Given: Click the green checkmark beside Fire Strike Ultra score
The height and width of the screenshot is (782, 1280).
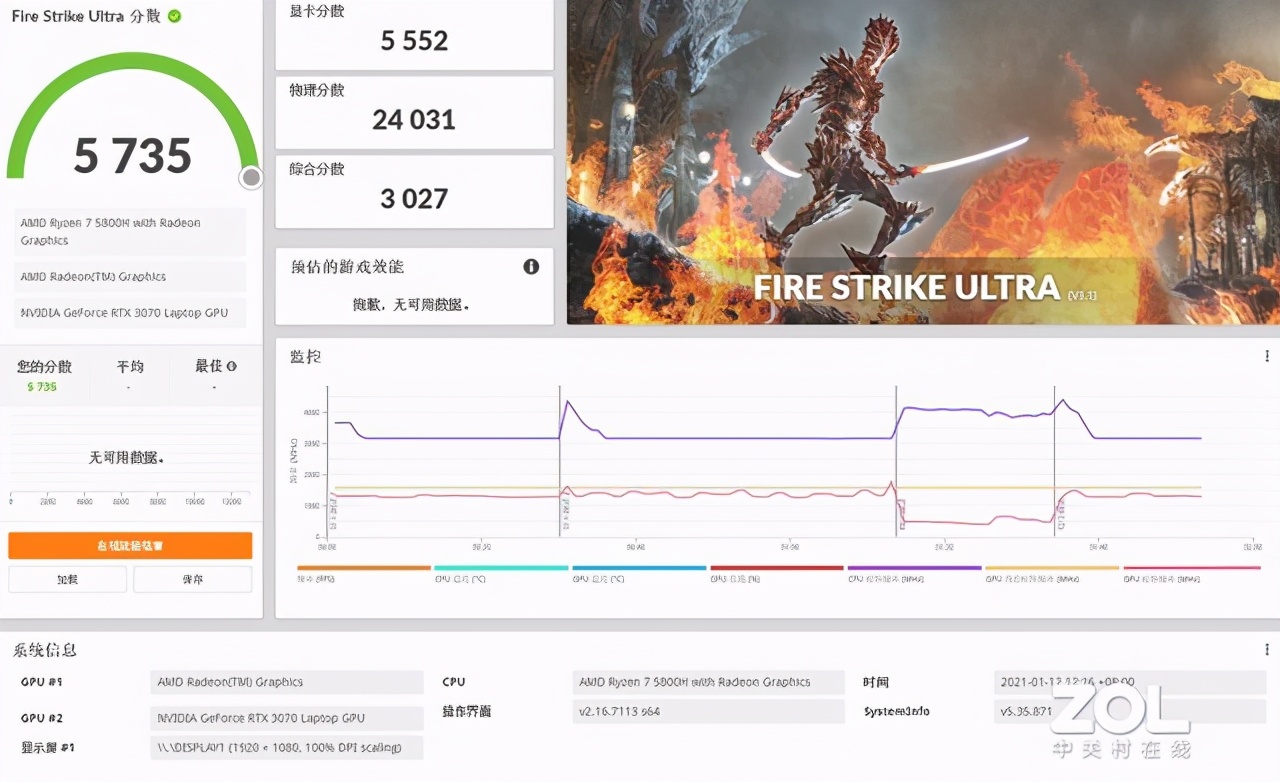Looking at the screenshot, I should click(x=175, y=16).
